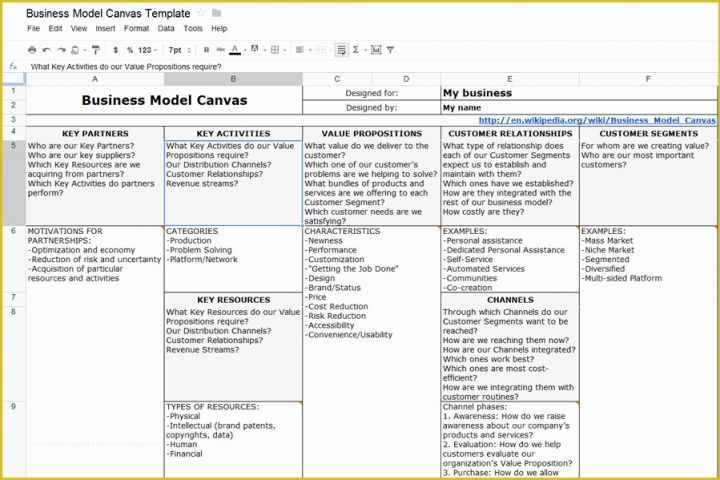Click the 'My business' cell
Viewport: 720px width, 480px height.
pos(579,93)
